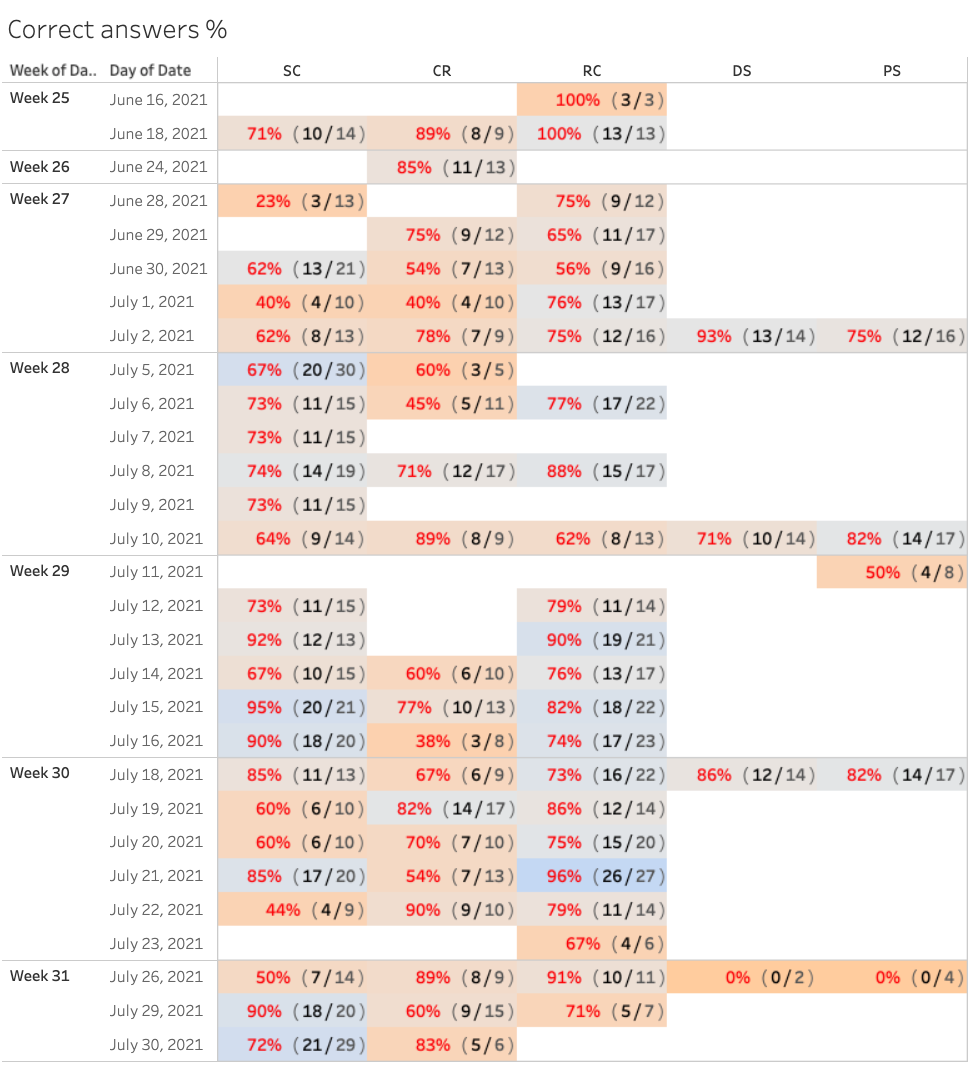The width and height of the screenshot is (977, 1074).
Task: Click the 50% (4/8) PS cell
Action: coord(892,572)
